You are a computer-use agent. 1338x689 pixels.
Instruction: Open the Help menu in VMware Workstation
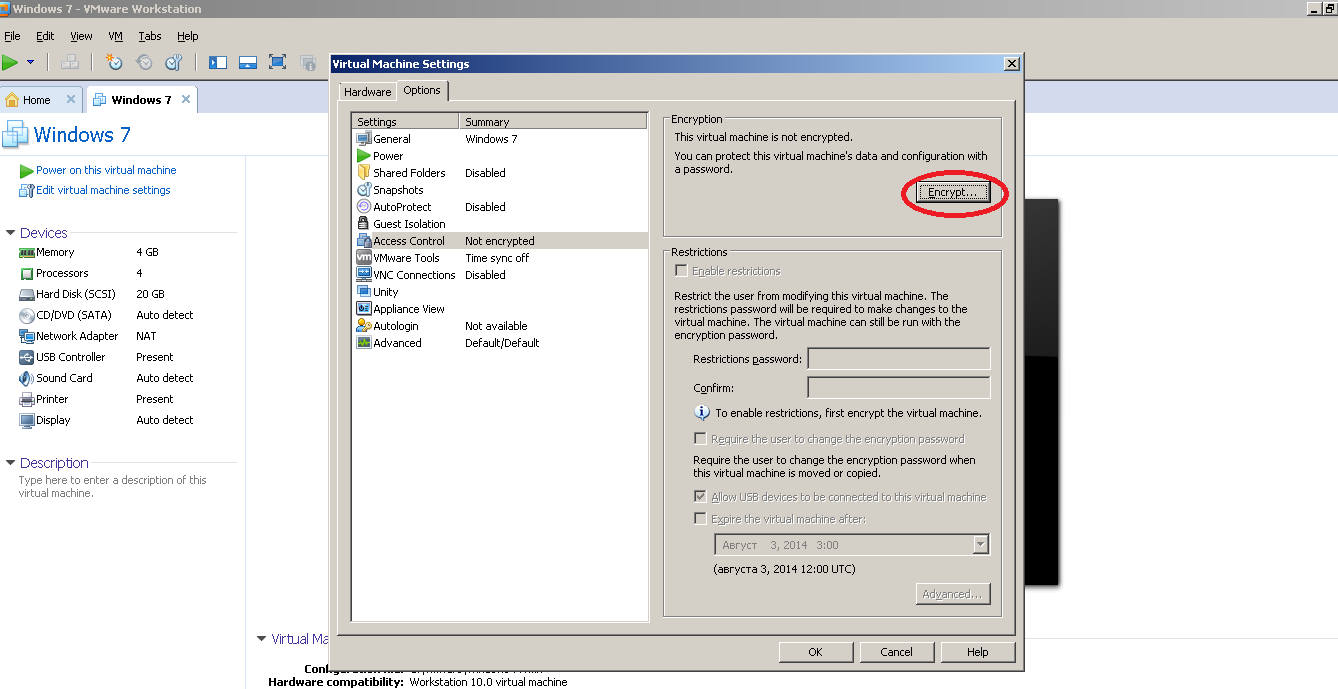(188, 36)
